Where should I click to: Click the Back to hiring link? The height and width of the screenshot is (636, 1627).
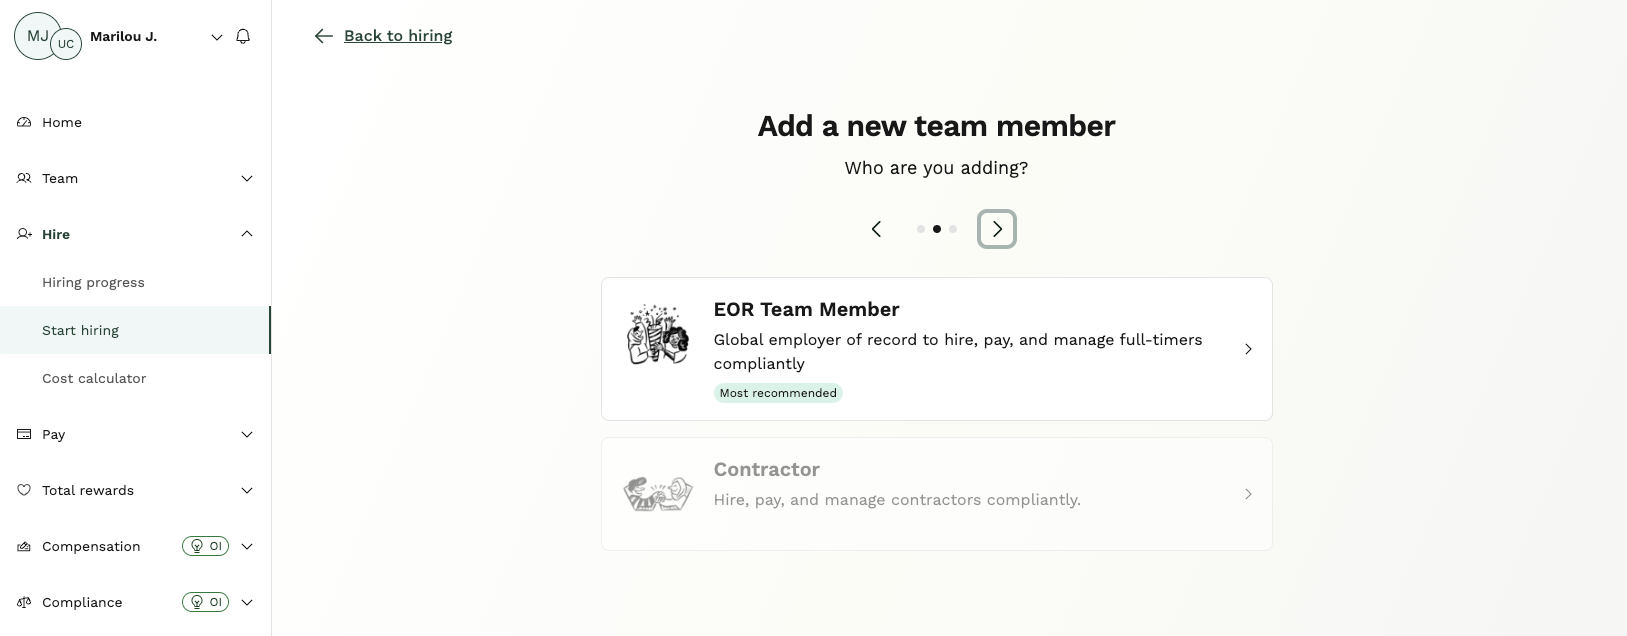pos(398,35)
